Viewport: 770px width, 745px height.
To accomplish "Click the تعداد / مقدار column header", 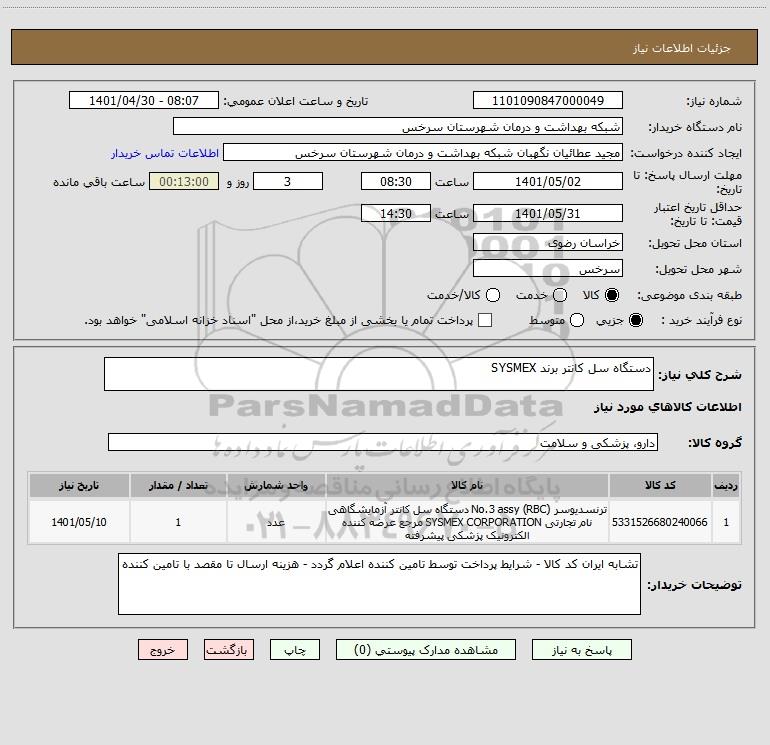I will [178, 485].
